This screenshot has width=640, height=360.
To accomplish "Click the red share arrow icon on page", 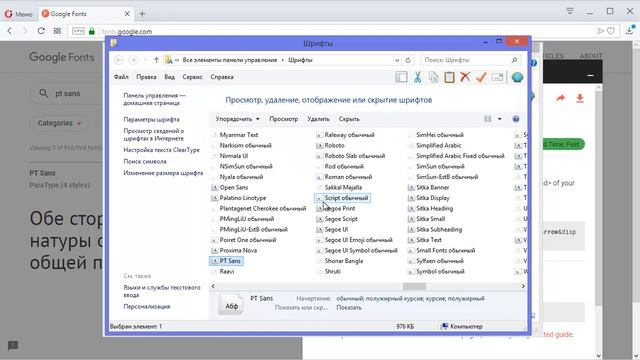I will pos(560,98).
